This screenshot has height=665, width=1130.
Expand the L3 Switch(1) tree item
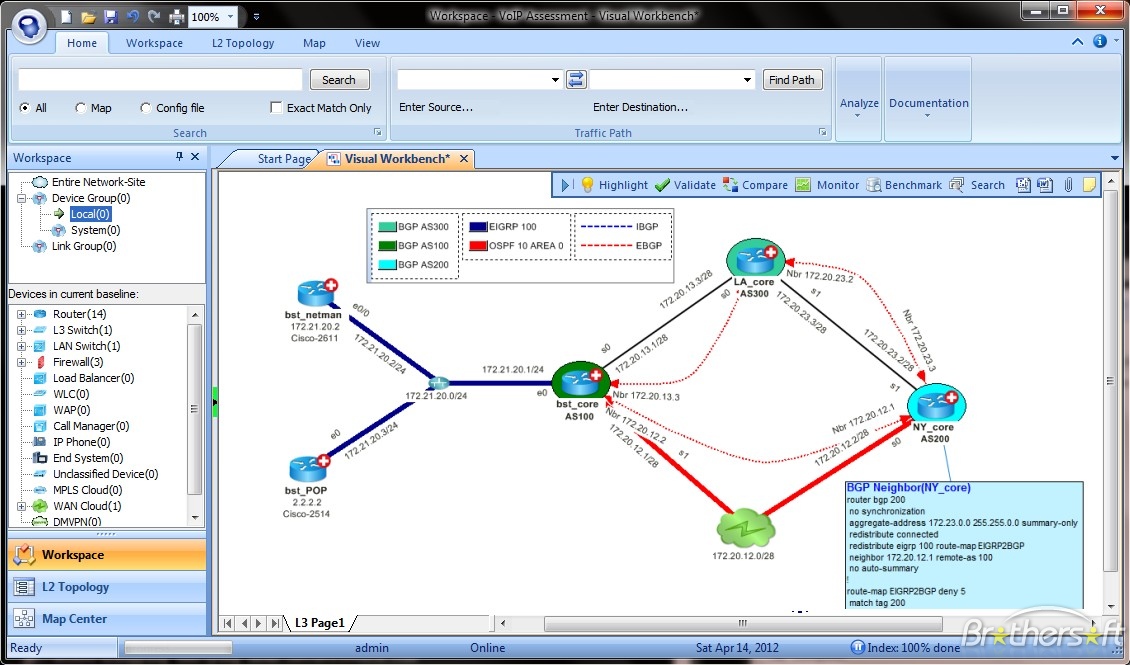[21, 329]
